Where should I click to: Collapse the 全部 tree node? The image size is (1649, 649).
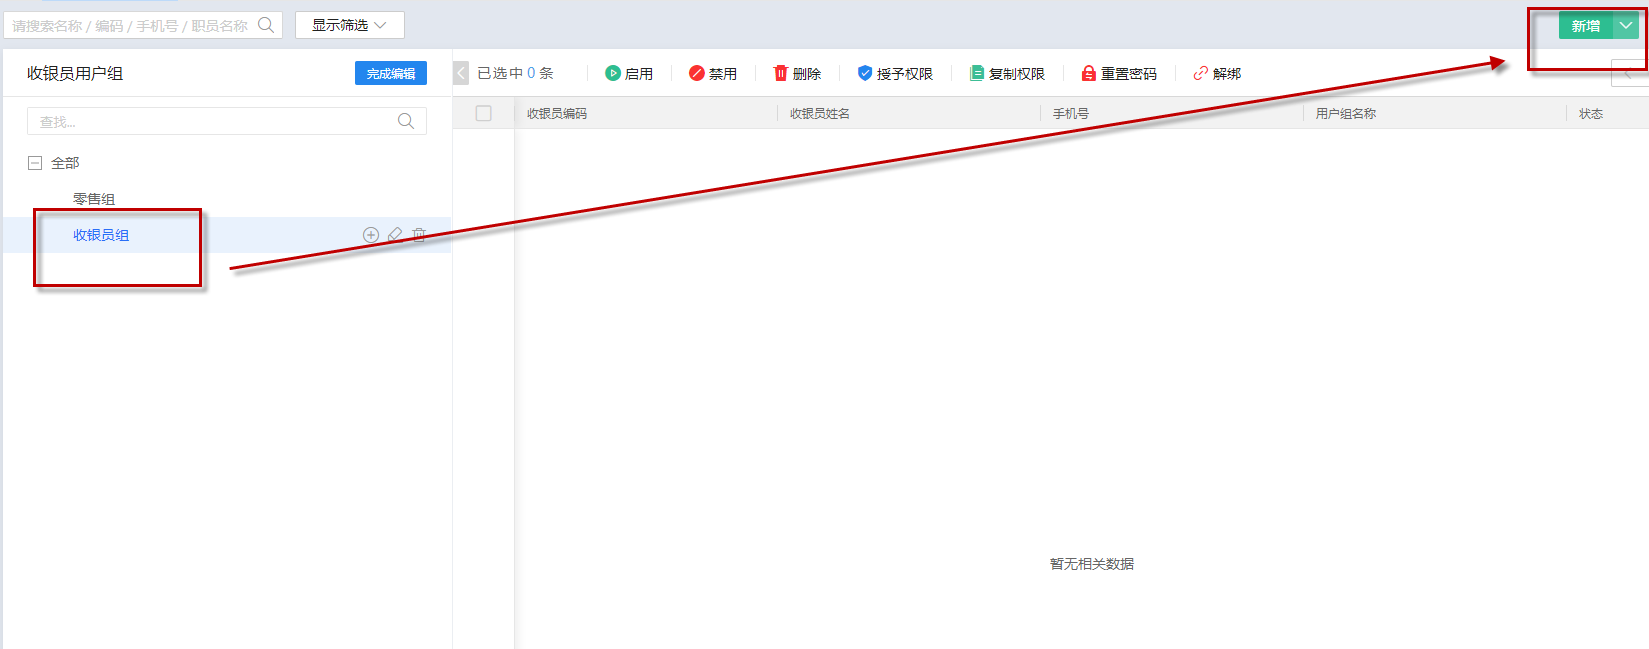coord(35,163)
